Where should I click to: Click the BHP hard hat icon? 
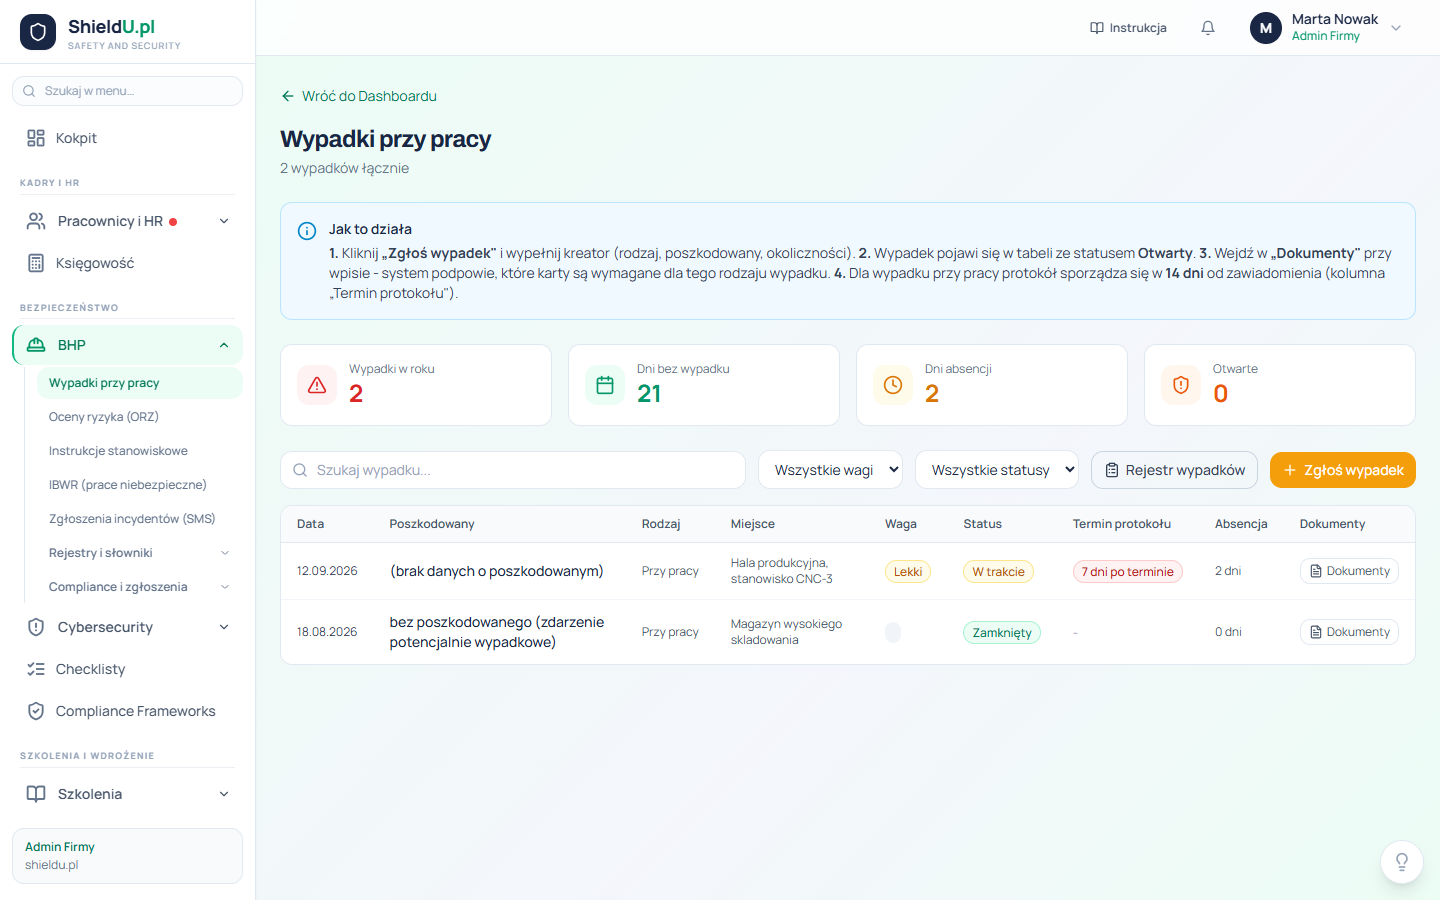pyautogui.click(x=36, y=345)
